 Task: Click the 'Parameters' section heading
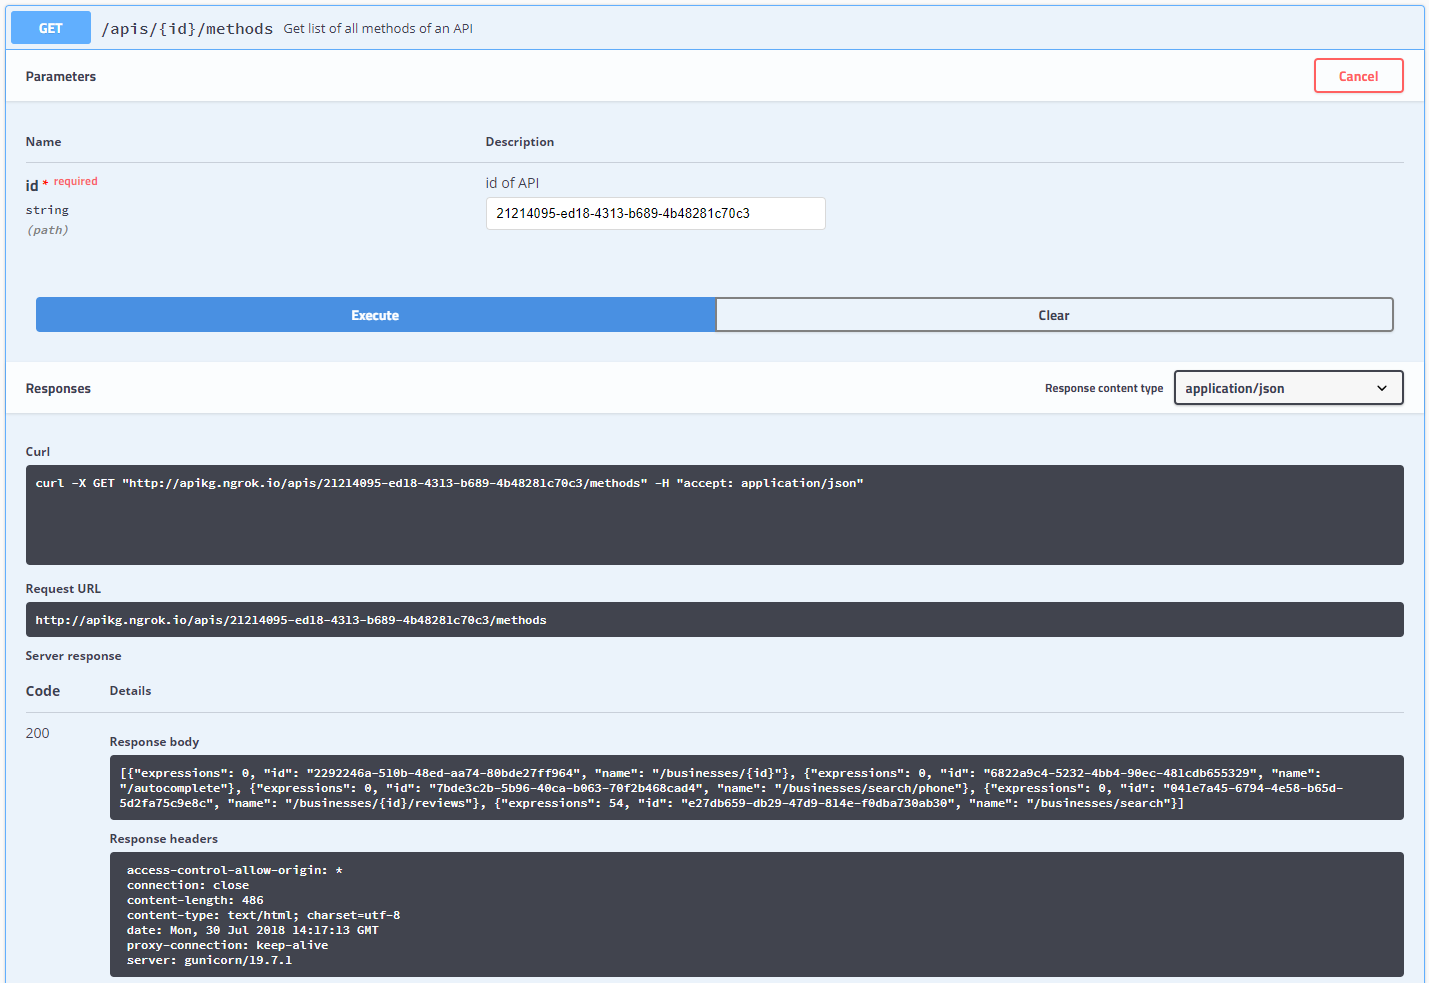[61, 76]
